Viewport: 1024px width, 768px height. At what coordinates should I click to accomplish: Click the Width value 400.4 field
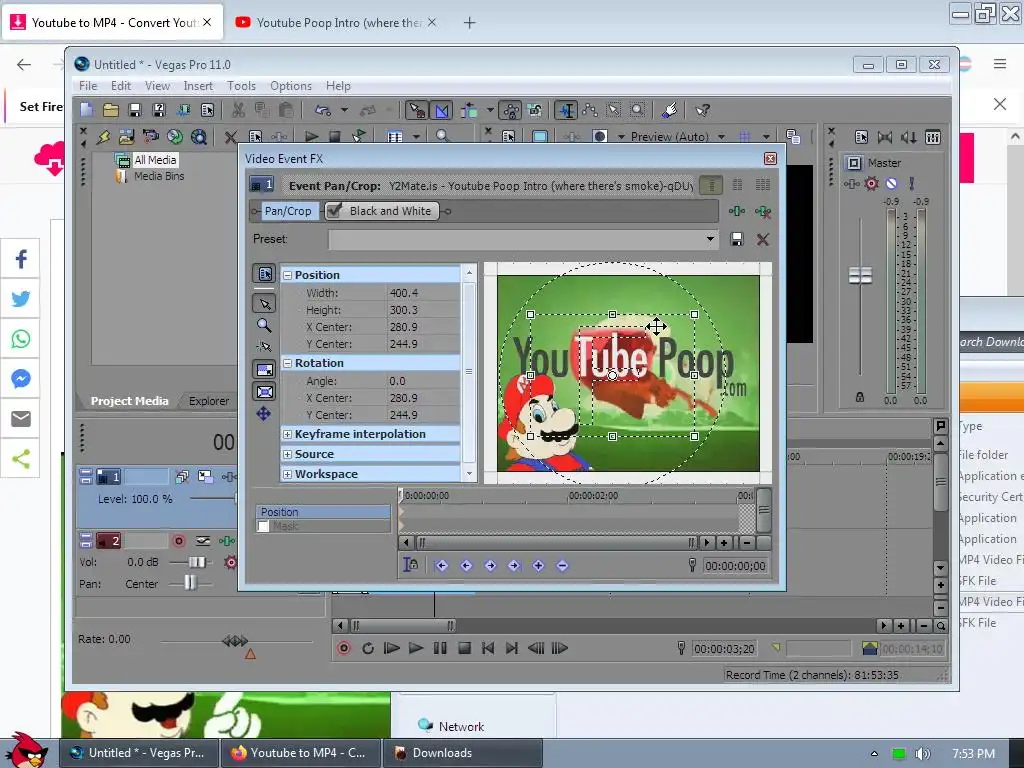(423, 293)
